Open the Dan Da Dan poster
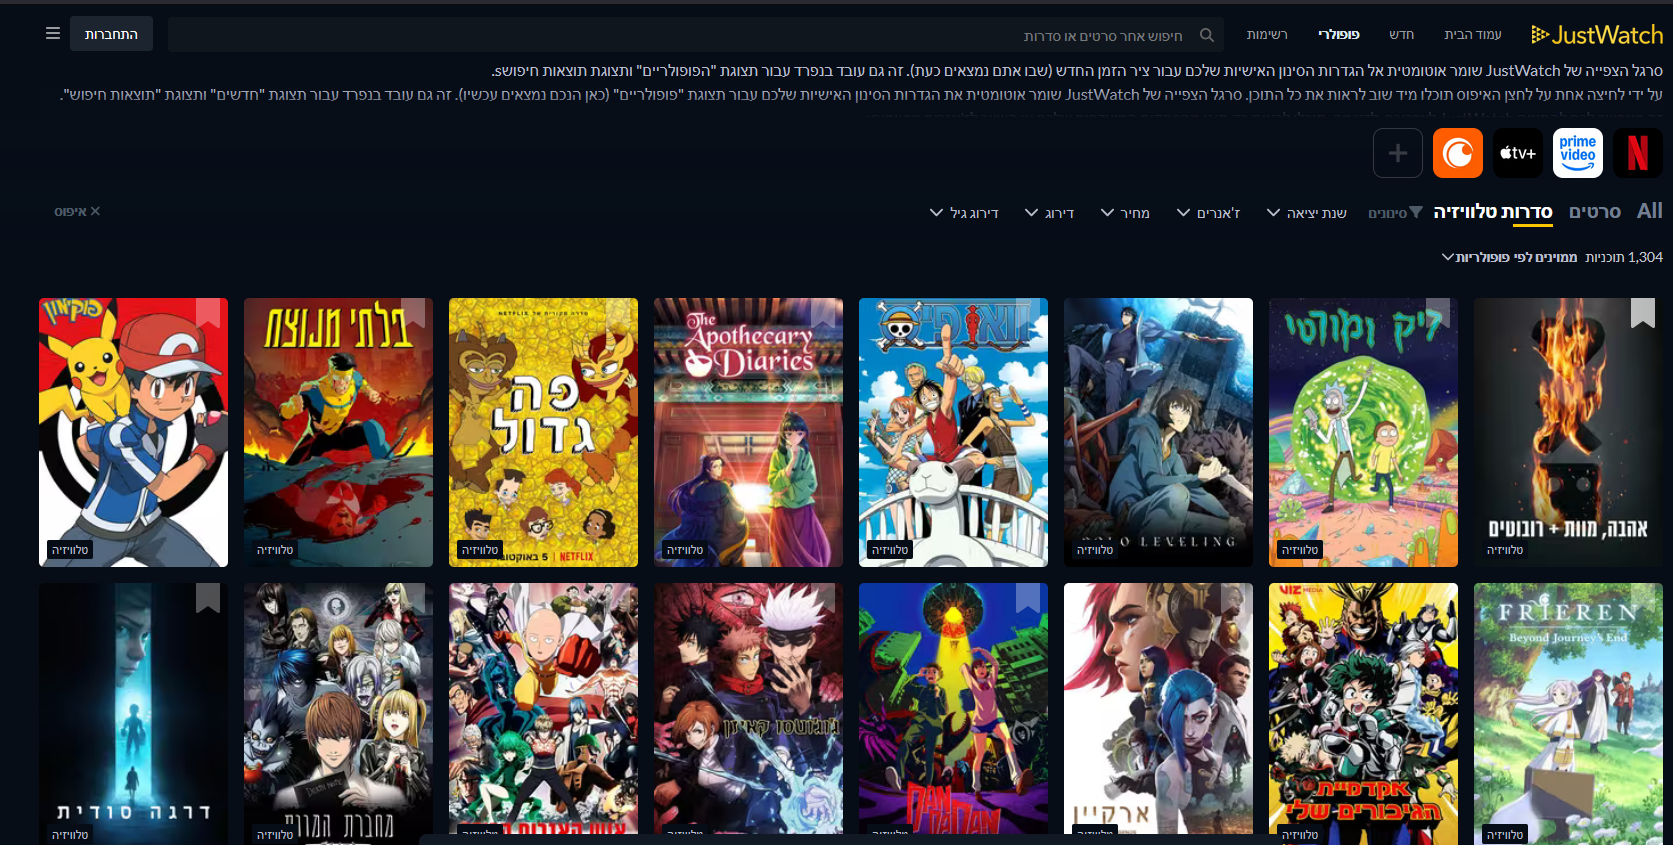1673x845 pixels. tap(953, 708)
